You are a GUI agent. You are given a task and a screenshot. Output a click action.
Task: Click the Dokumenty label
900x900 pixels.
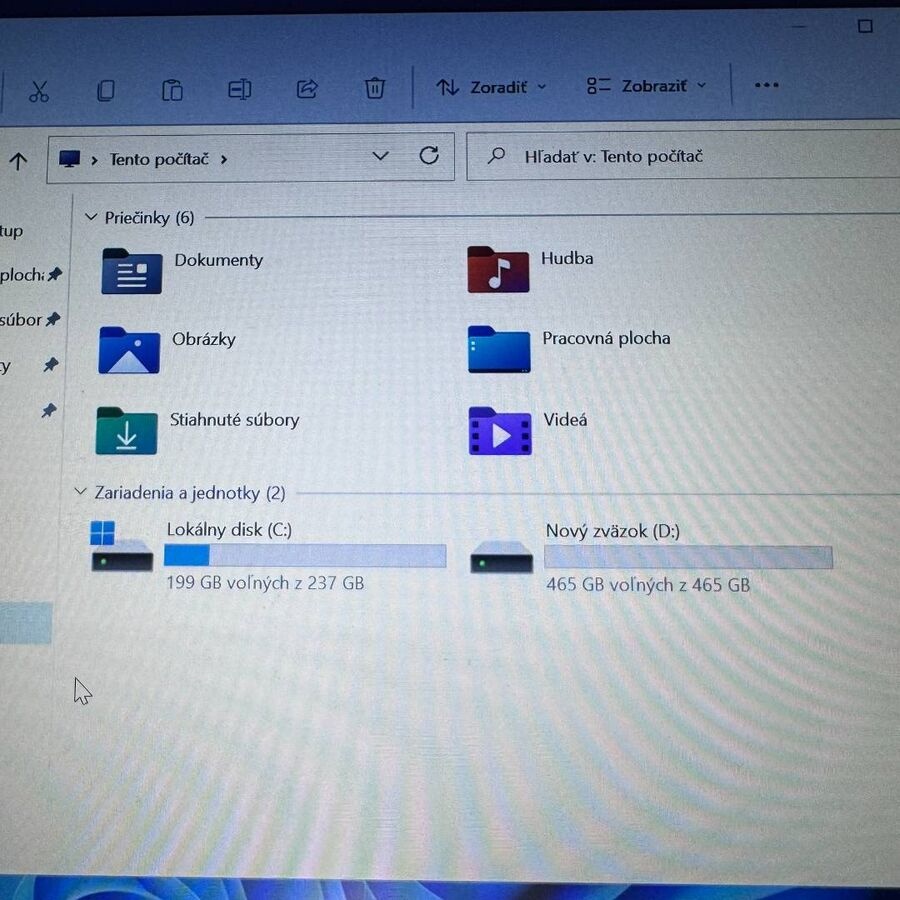click(219, 260)
